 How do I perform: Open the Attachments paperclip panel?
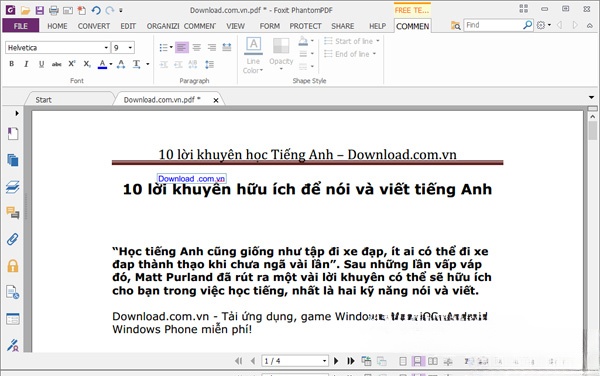click(13, 239)
